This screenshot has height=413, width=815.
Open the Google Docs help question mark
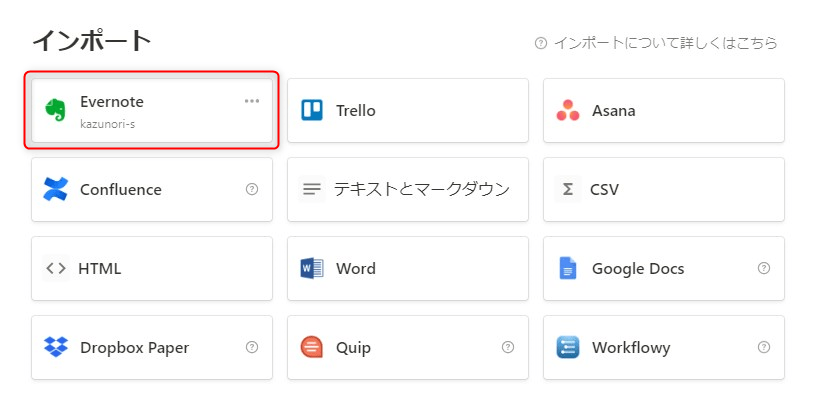pos(764,268)
